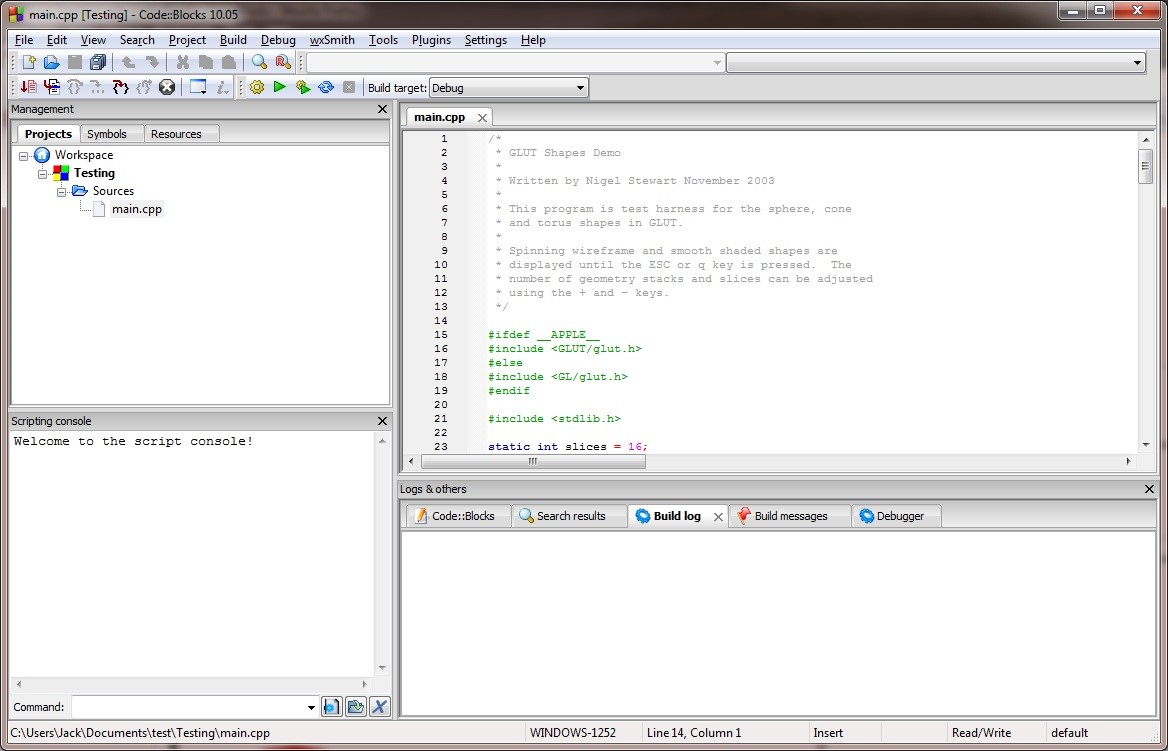1168x751 pixels.
Task: Select main.cpp in the project tree
Action: (136, 209)
